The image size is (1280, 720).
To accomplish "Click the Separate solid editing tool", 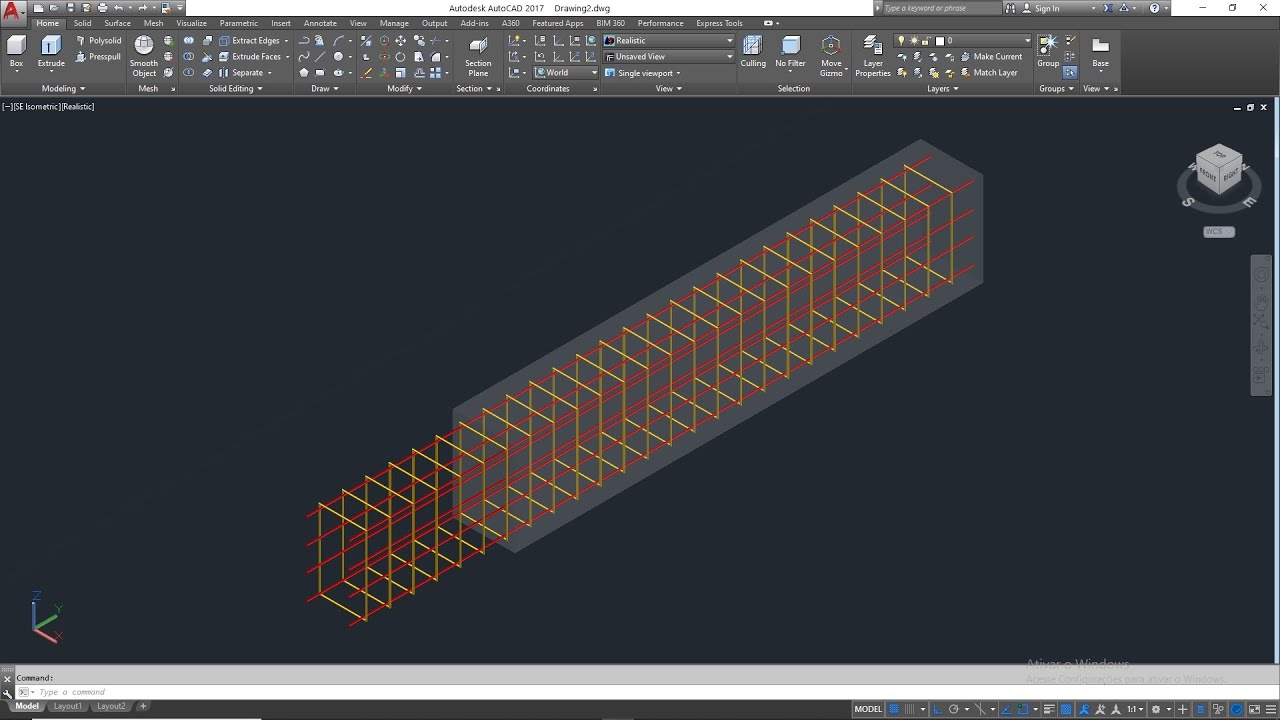I will pos(241,73).
